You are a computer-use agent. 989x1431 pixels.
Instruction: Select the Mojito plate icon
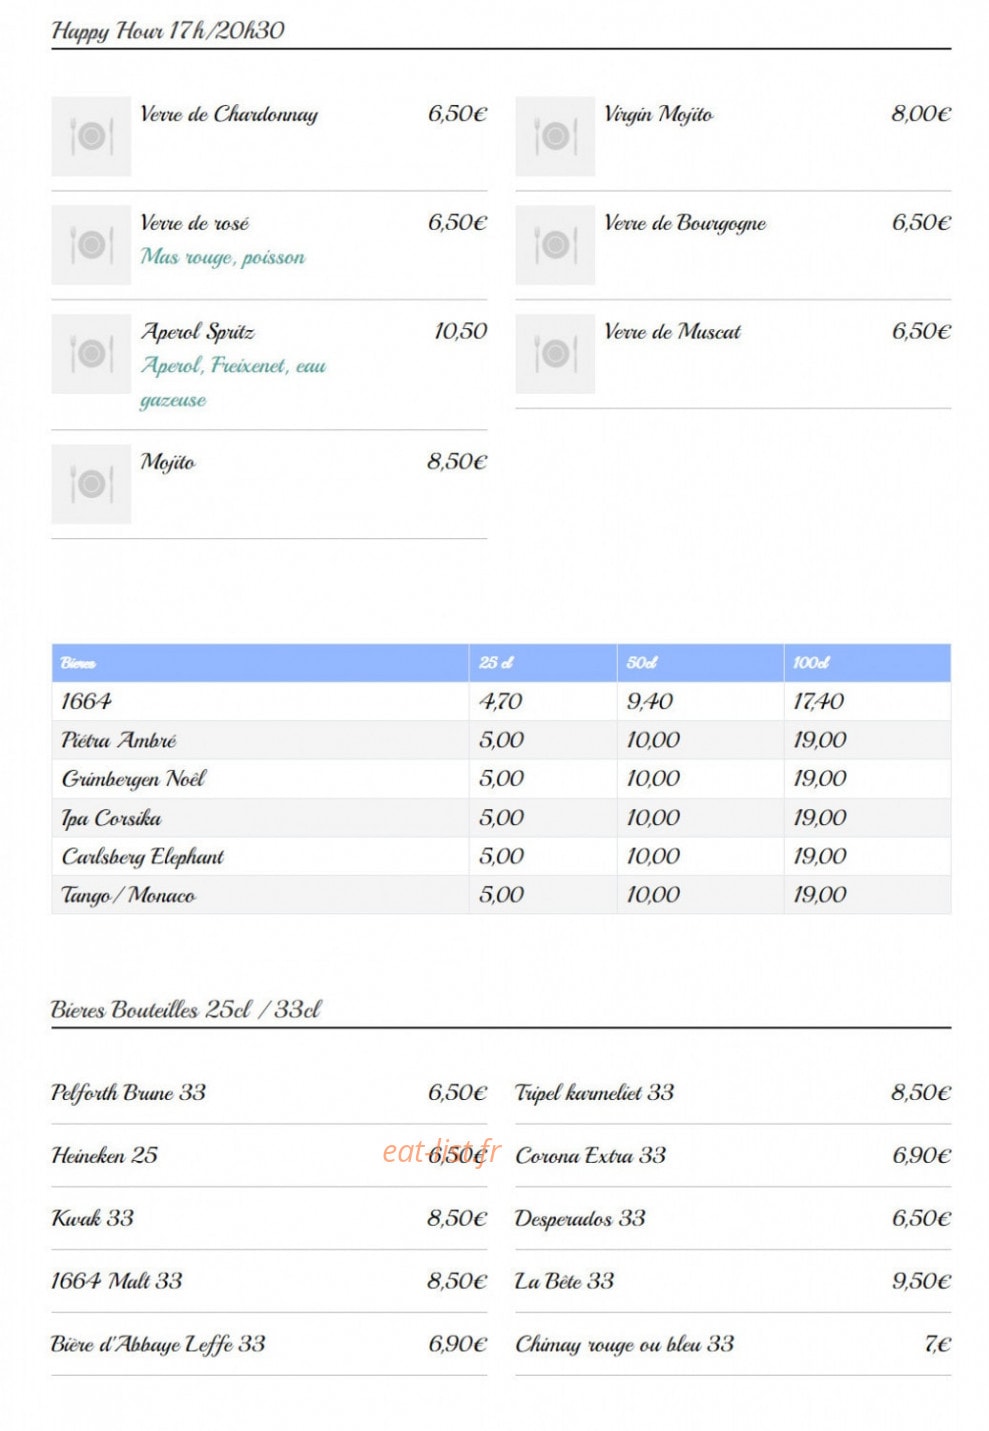(x=91, y=484)
